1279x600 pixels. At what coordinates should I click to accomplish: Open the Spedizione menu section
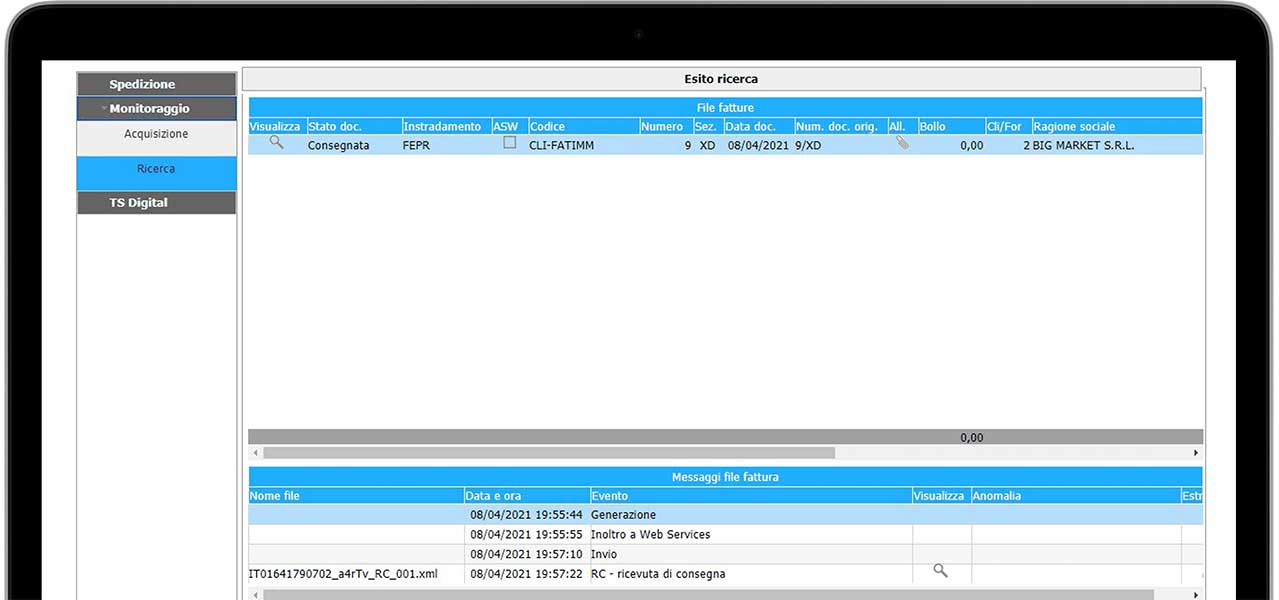point(157,84)
